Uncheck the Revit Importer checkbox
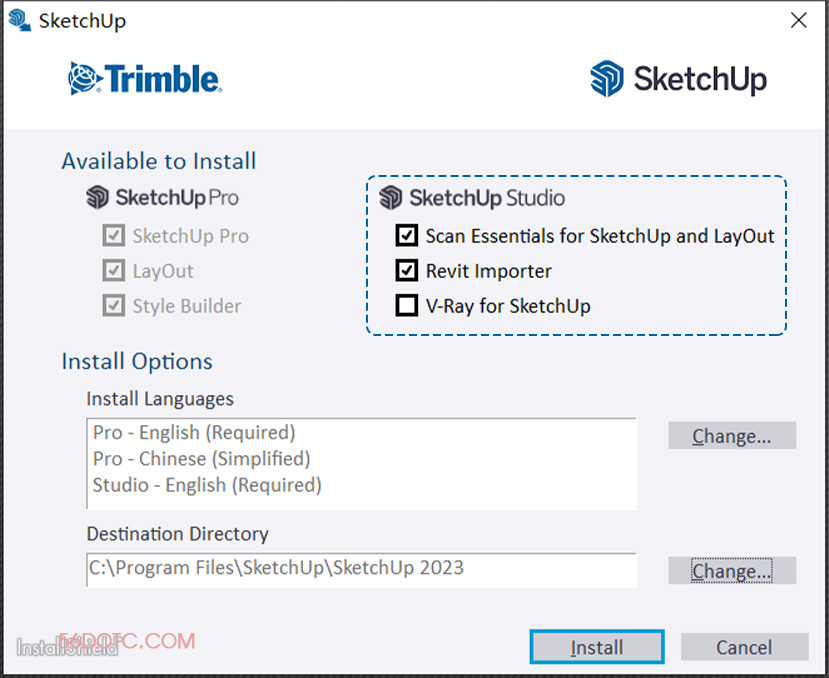Viewport: 829px width, 678px height. [x=407, y=271]
